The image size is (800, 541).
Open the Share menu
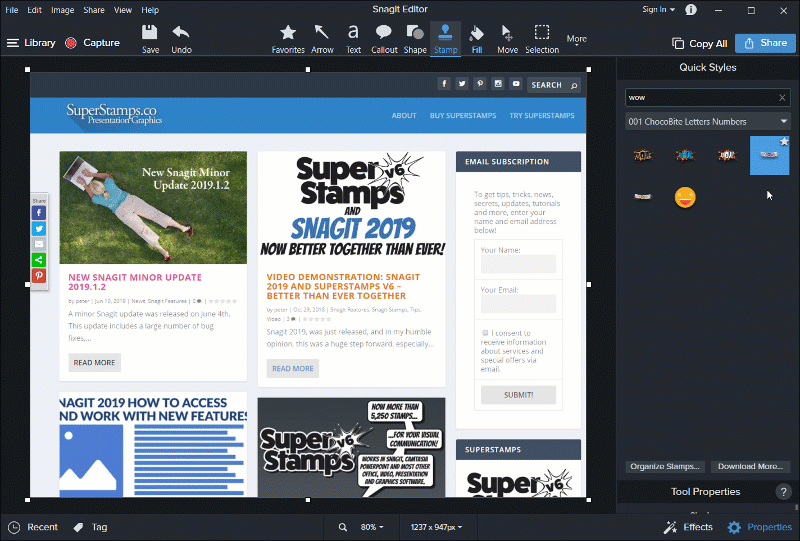(94, 10)
